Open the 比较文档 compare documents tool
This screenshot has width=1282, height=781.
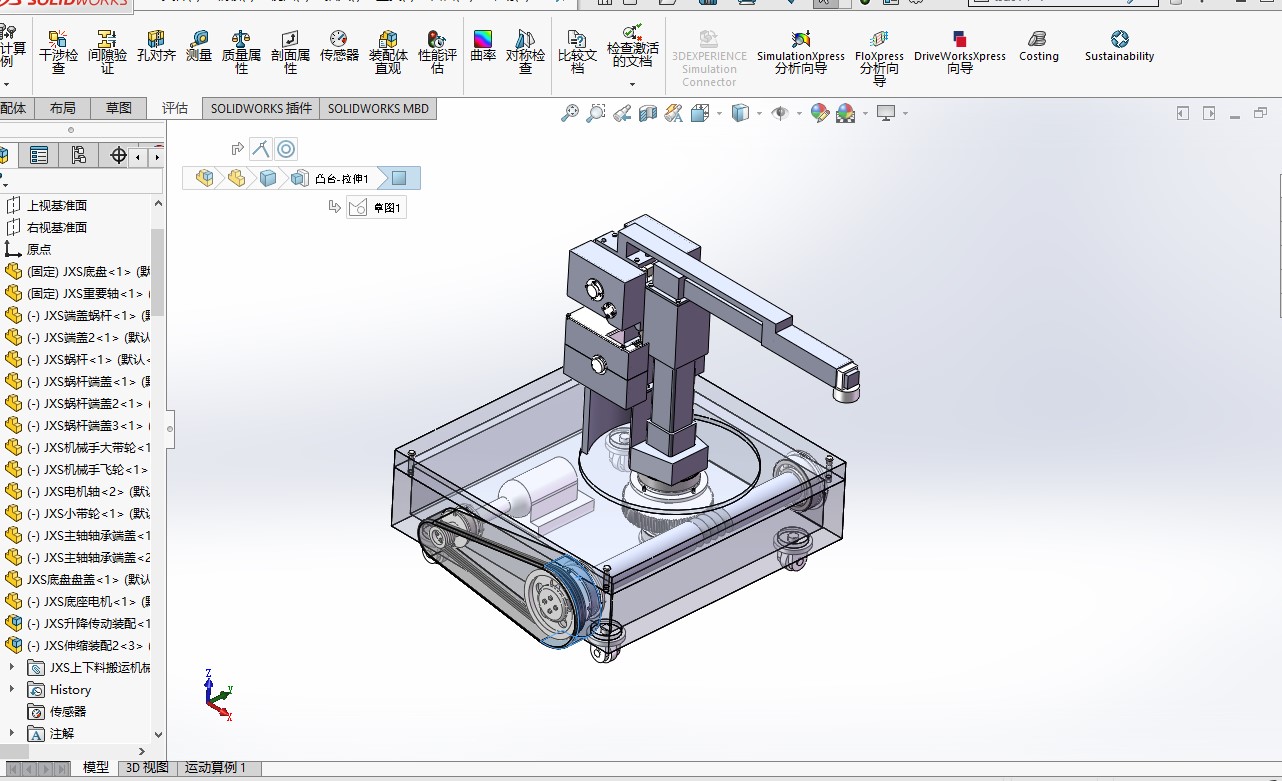click(x=577, y=51)
